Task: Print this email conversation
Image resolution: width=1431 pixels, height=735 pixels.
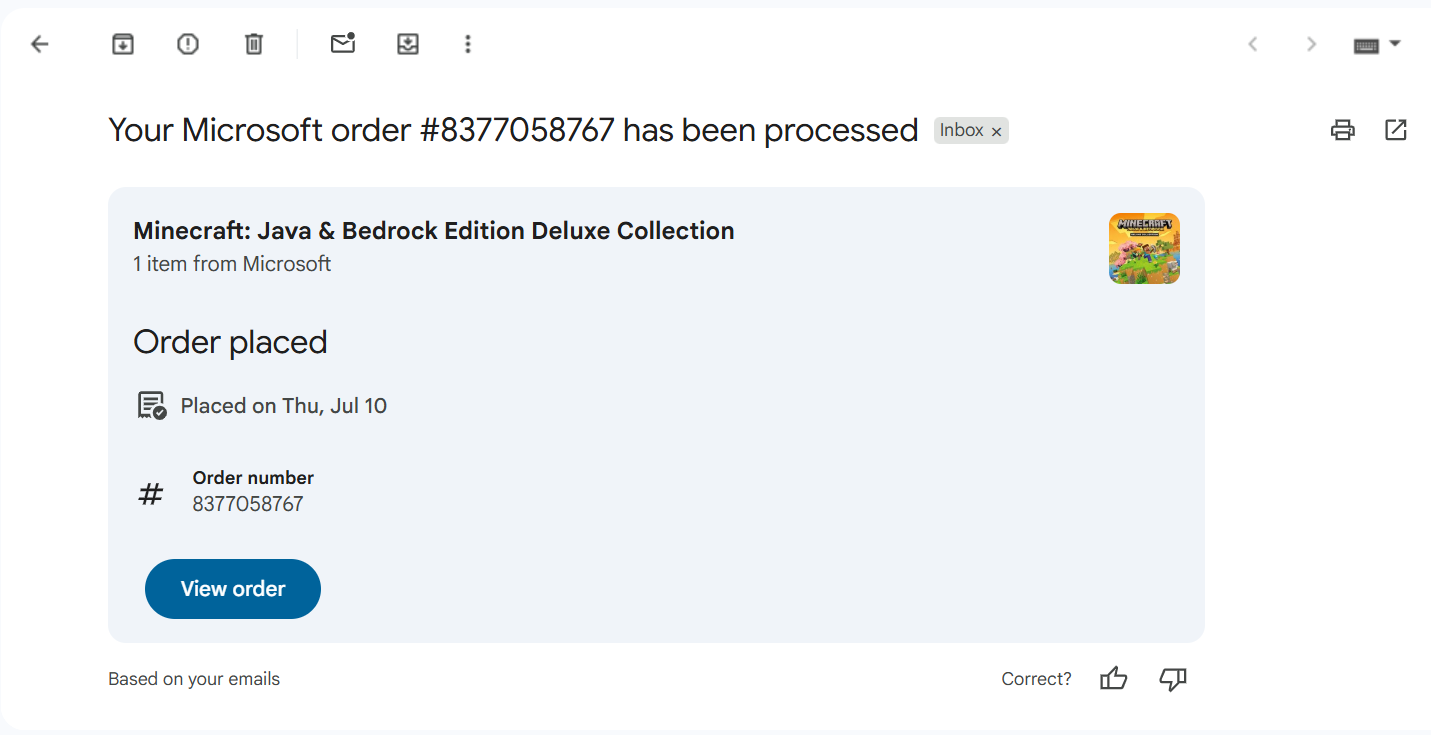Action: pyautogui.click(x=1342, y=130)
